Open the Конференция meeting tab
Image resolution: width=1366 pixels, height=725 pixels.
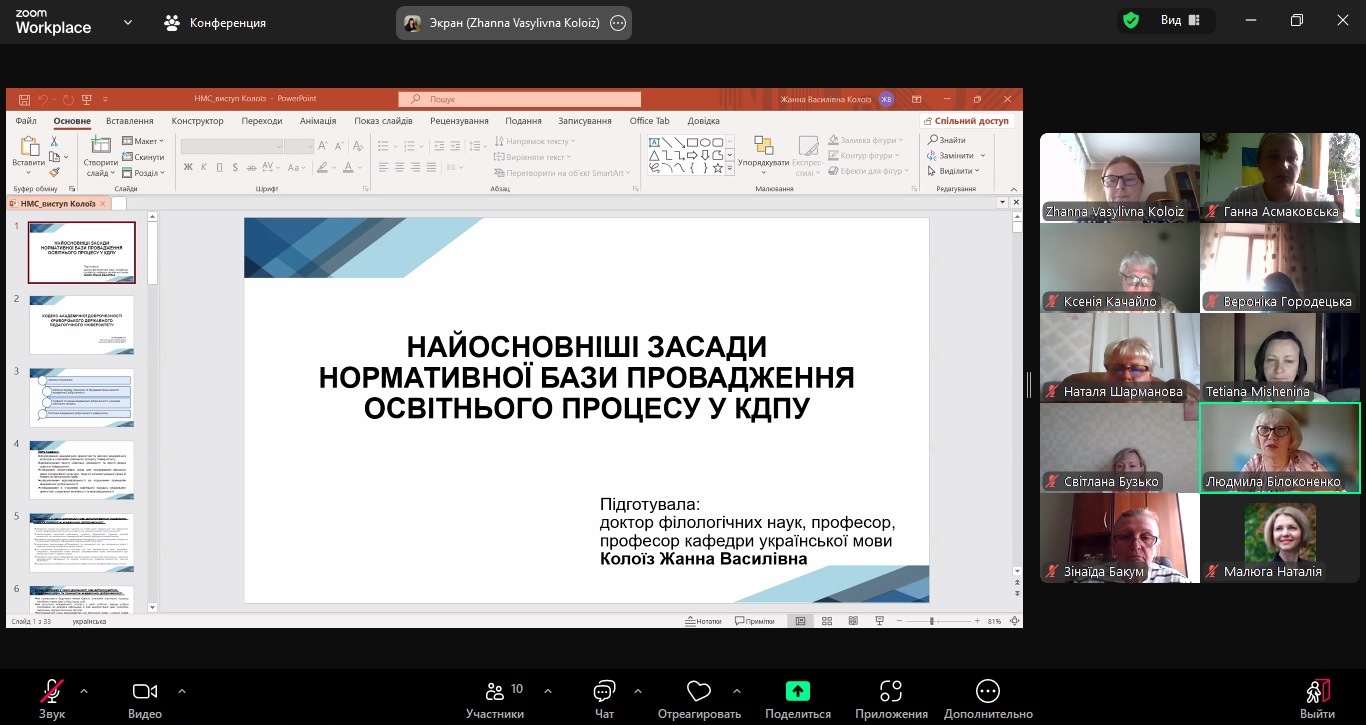pos(215,22)
